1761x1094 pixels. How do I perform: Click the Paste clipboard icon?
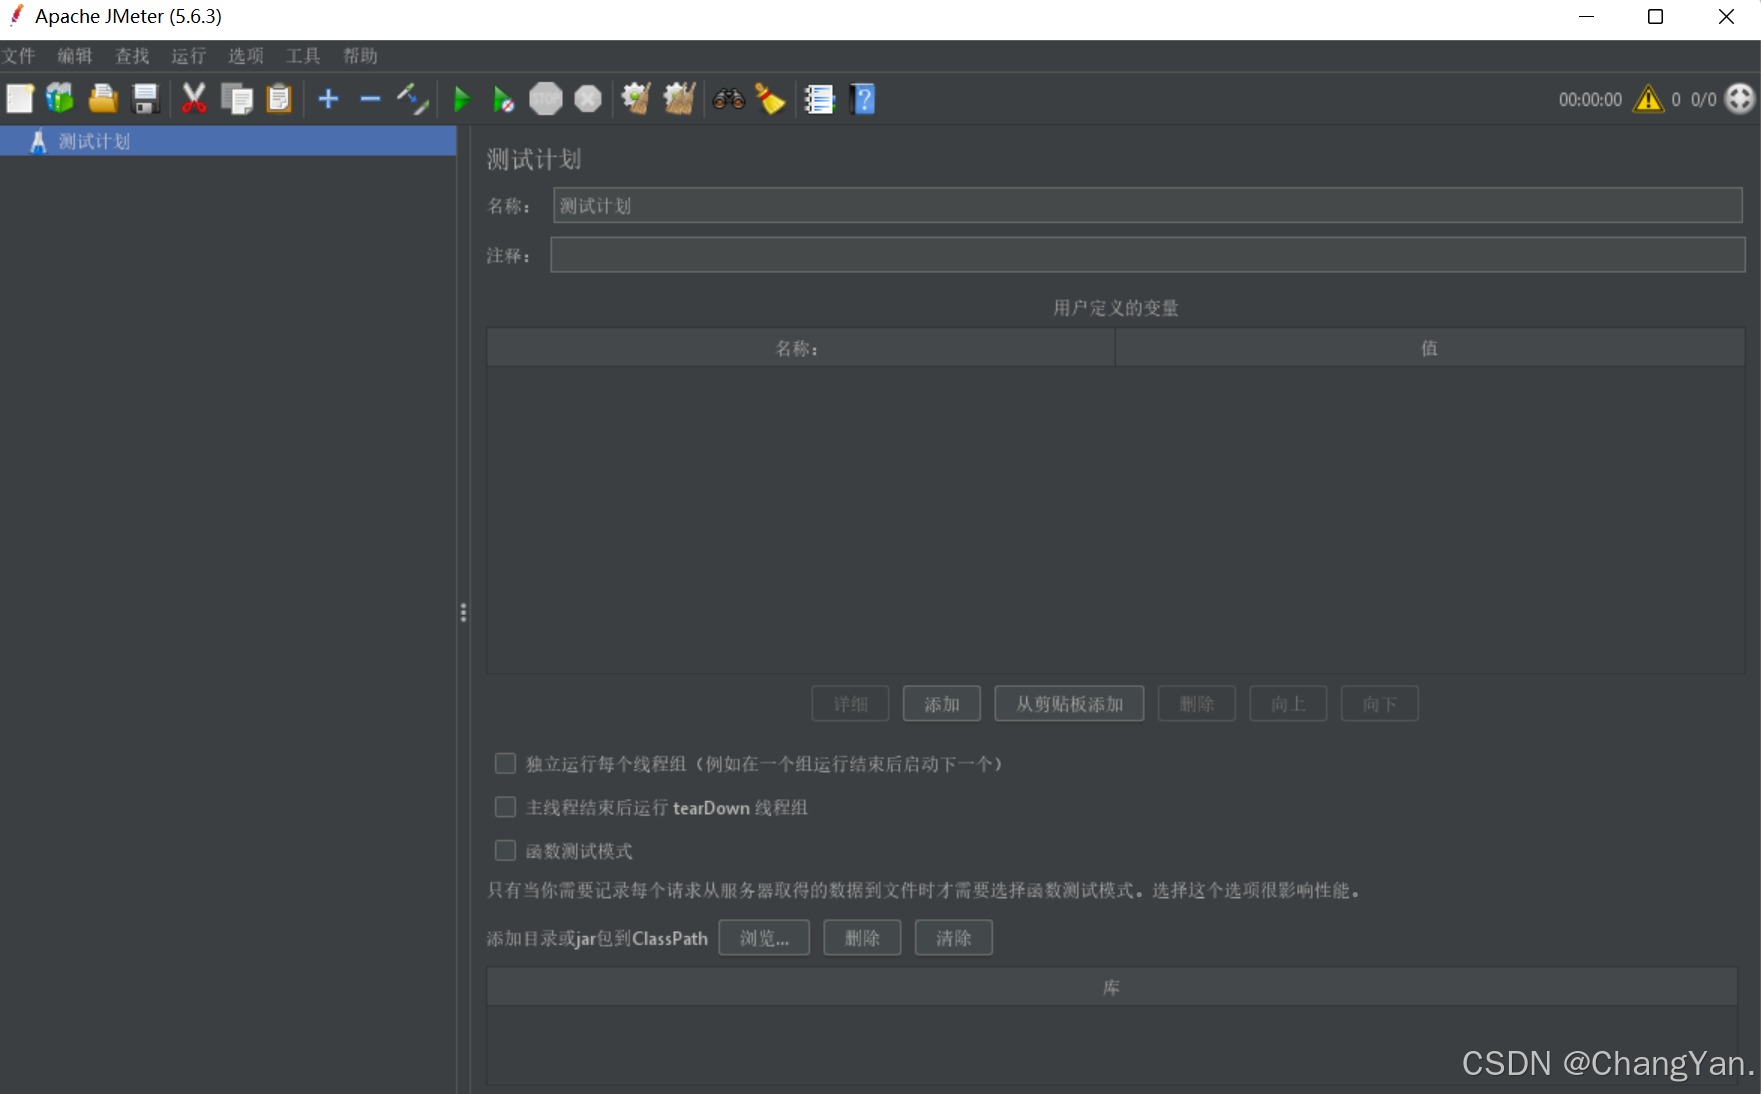279,99
